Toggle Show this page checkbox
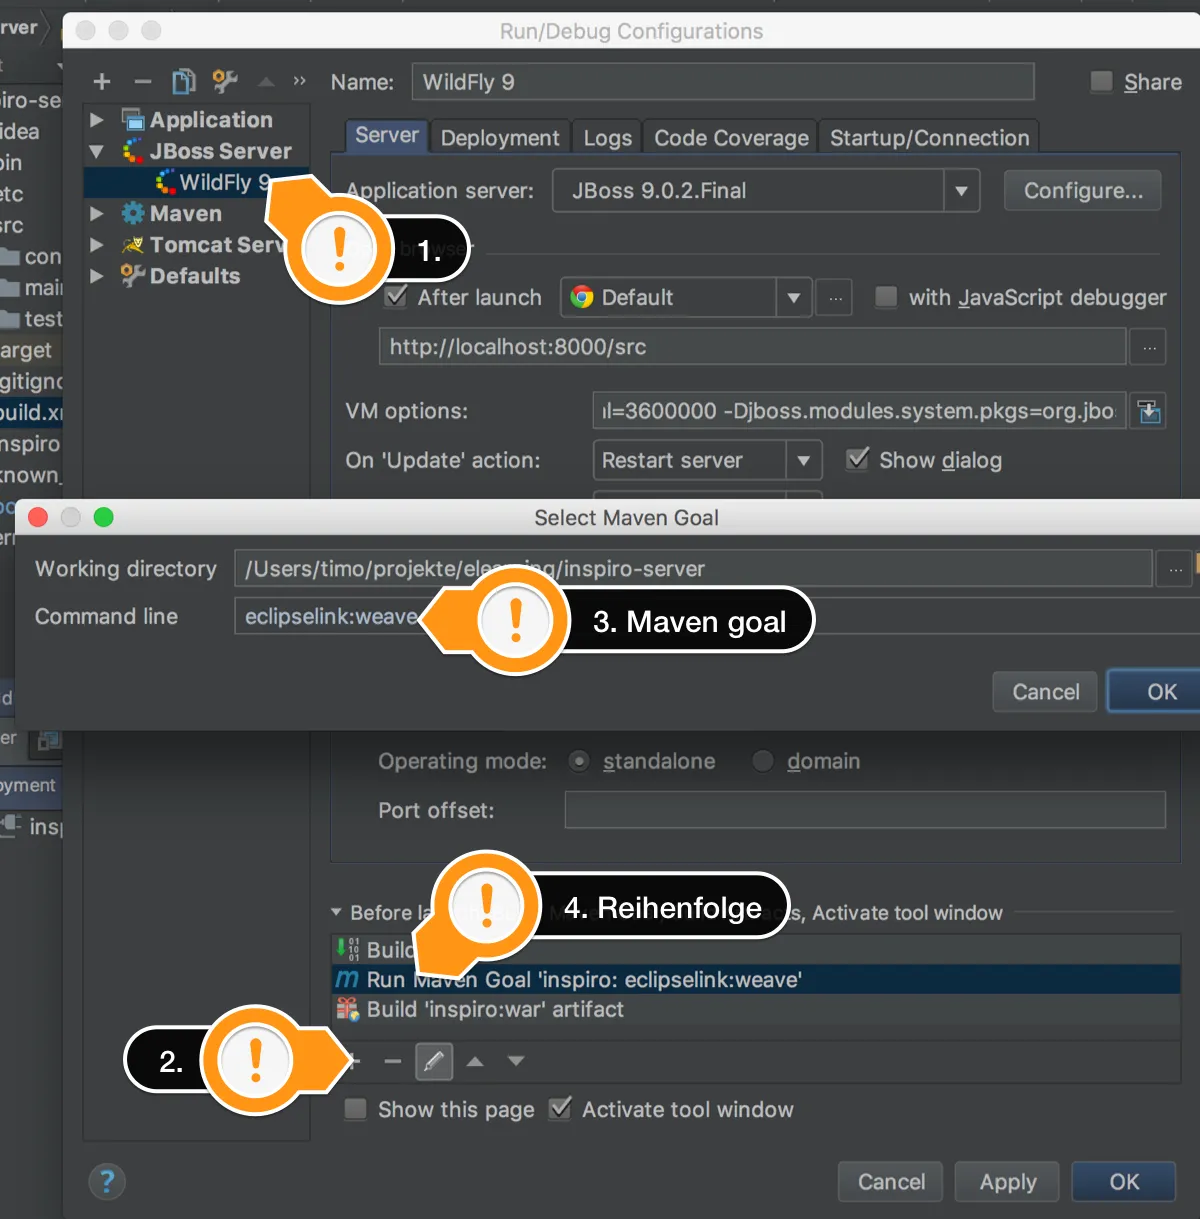 tap(355, 1109)
